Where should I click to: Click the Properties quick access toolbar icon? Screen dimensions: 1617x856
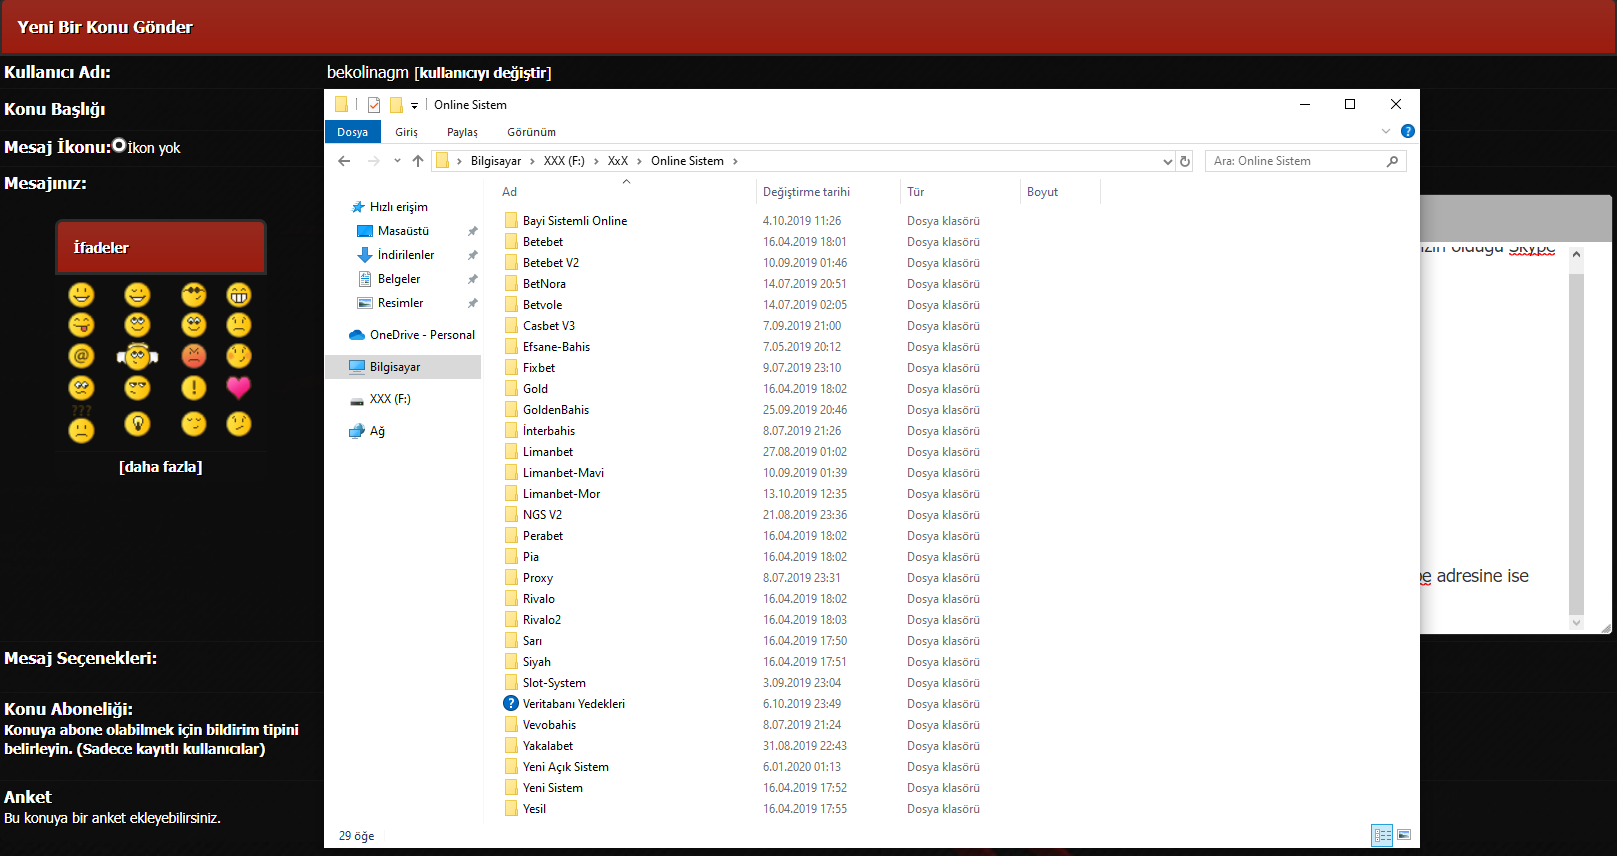[374, 105]
